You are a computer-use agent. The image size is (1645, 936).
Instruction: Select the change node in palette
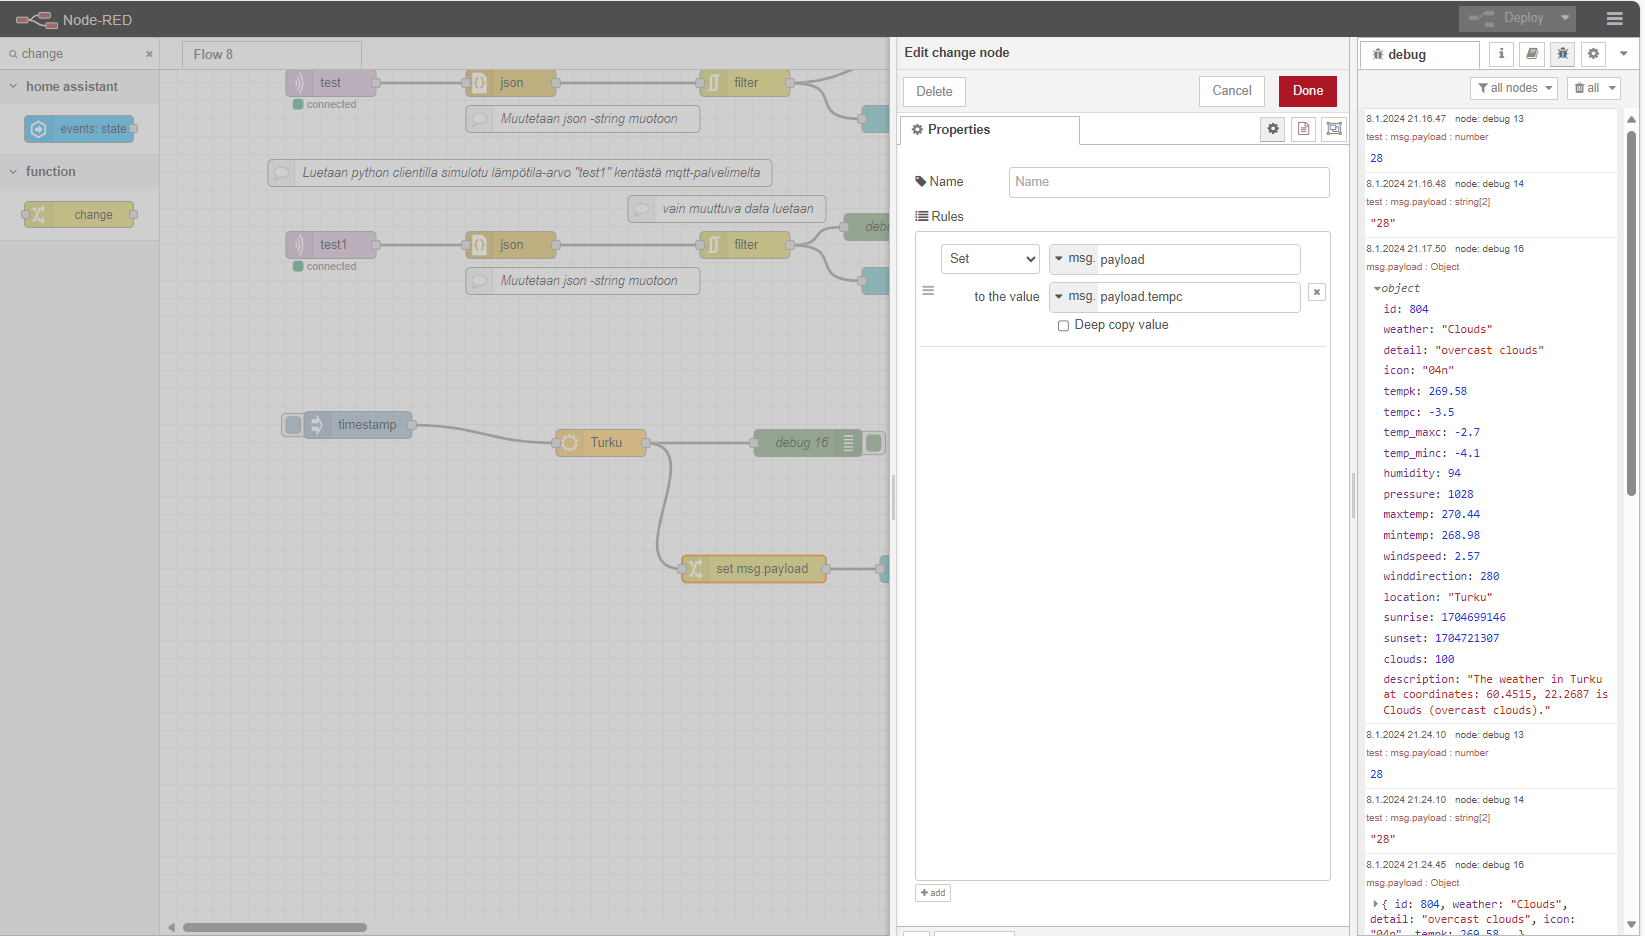point(79,214)
